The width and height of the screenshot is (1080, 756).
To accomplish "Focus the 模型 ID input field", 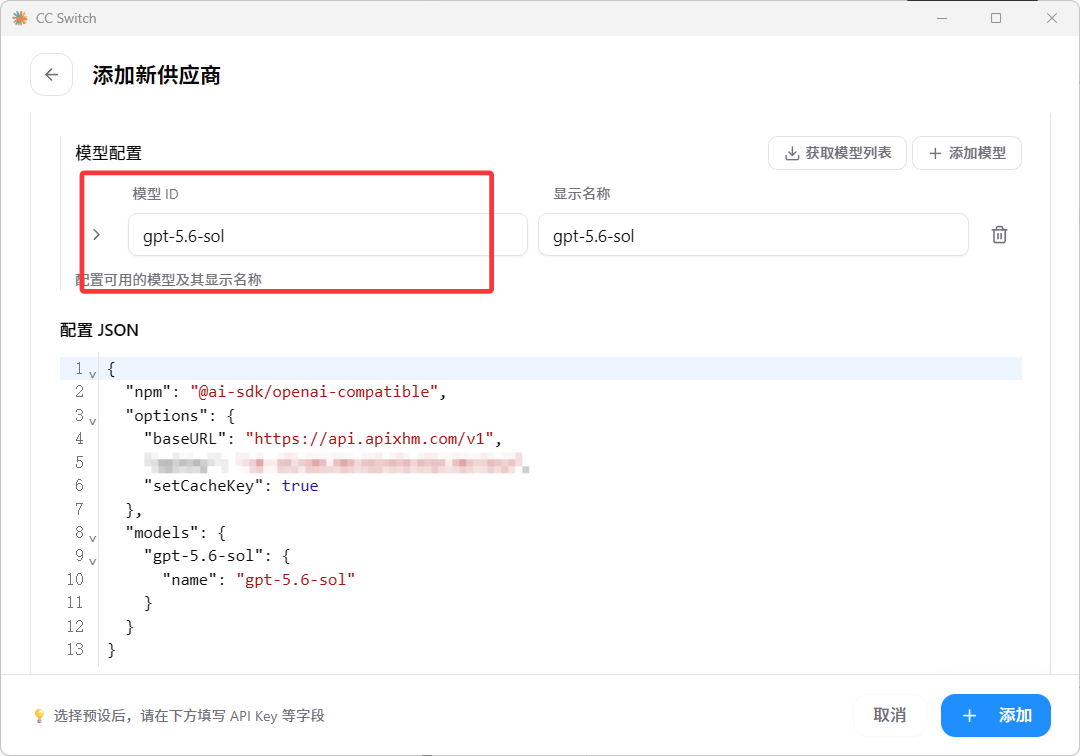I will click(x=328, y=235).
